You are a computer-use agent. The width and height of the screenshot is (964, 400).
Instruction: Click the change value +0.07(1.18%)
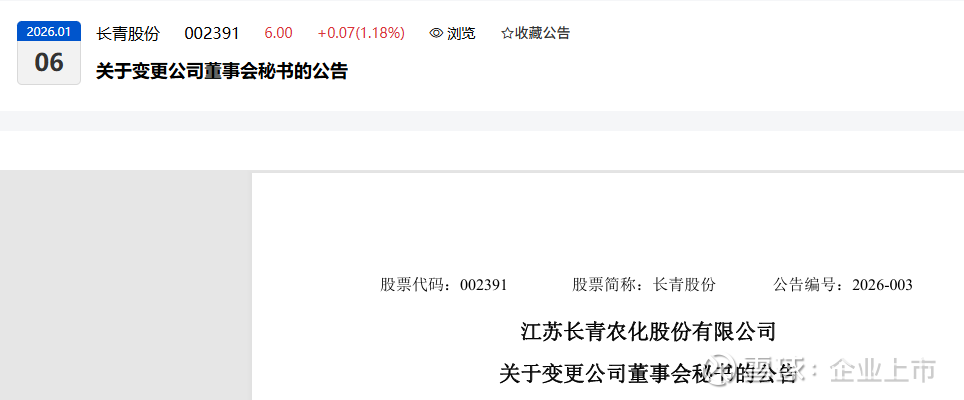[361, 33]
